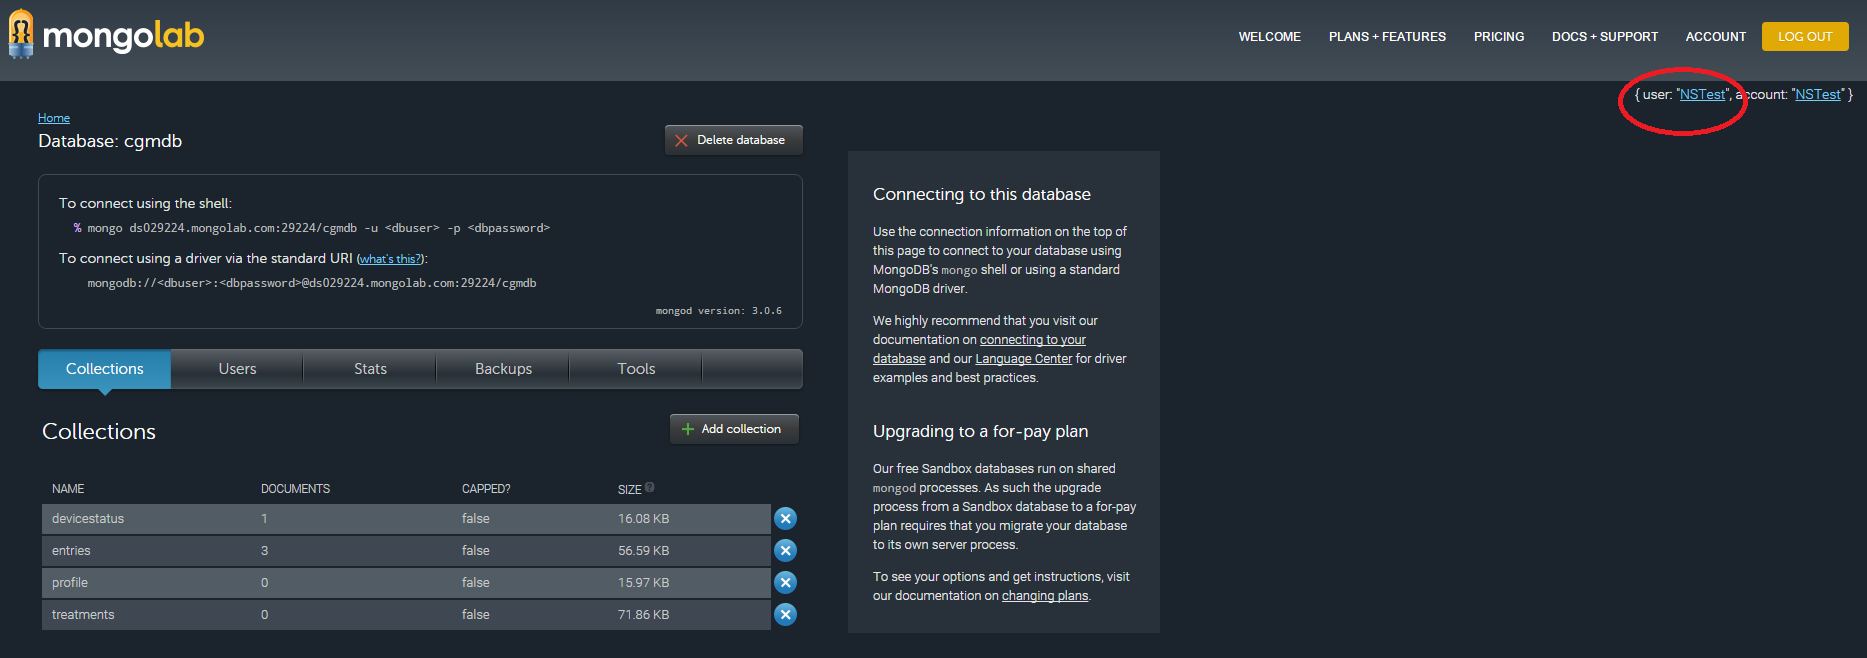Click the delete icon for entries collection

coord(785,550)
